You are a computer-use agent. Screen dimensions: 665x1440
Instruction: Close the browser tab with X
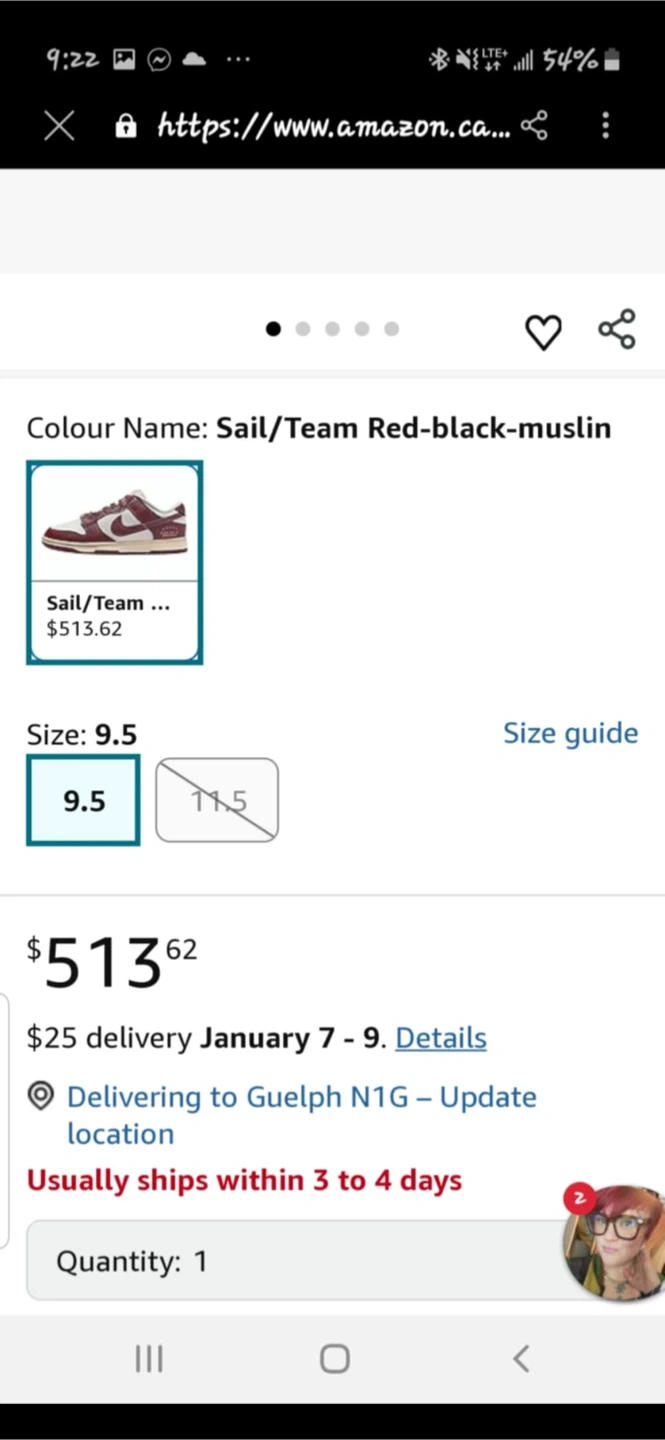click(59, 126)
